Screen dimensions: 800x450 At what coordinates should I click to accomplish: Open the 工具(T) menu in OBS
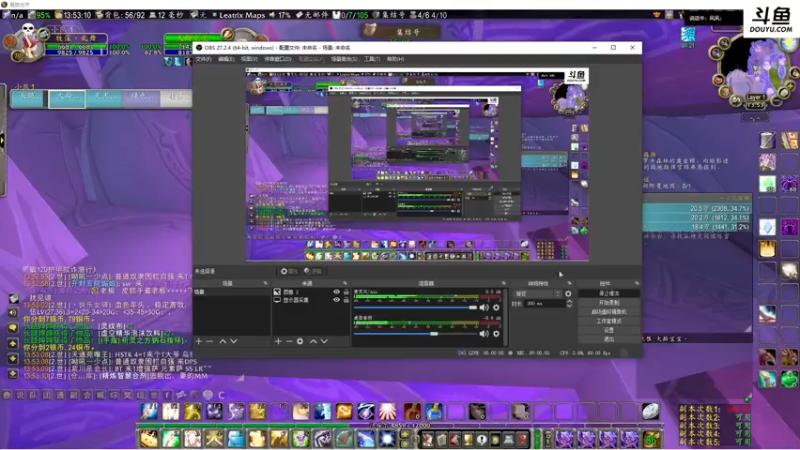(x=372, y=59)
